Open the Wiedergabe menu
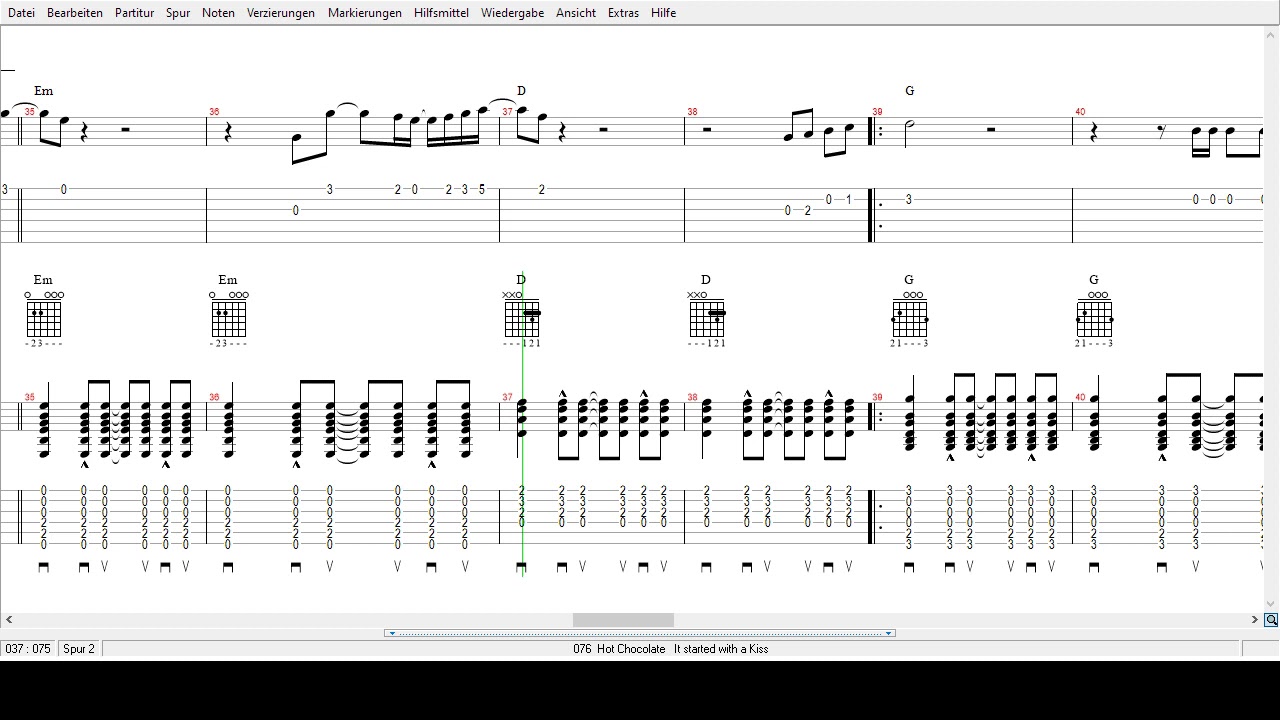 512,13
